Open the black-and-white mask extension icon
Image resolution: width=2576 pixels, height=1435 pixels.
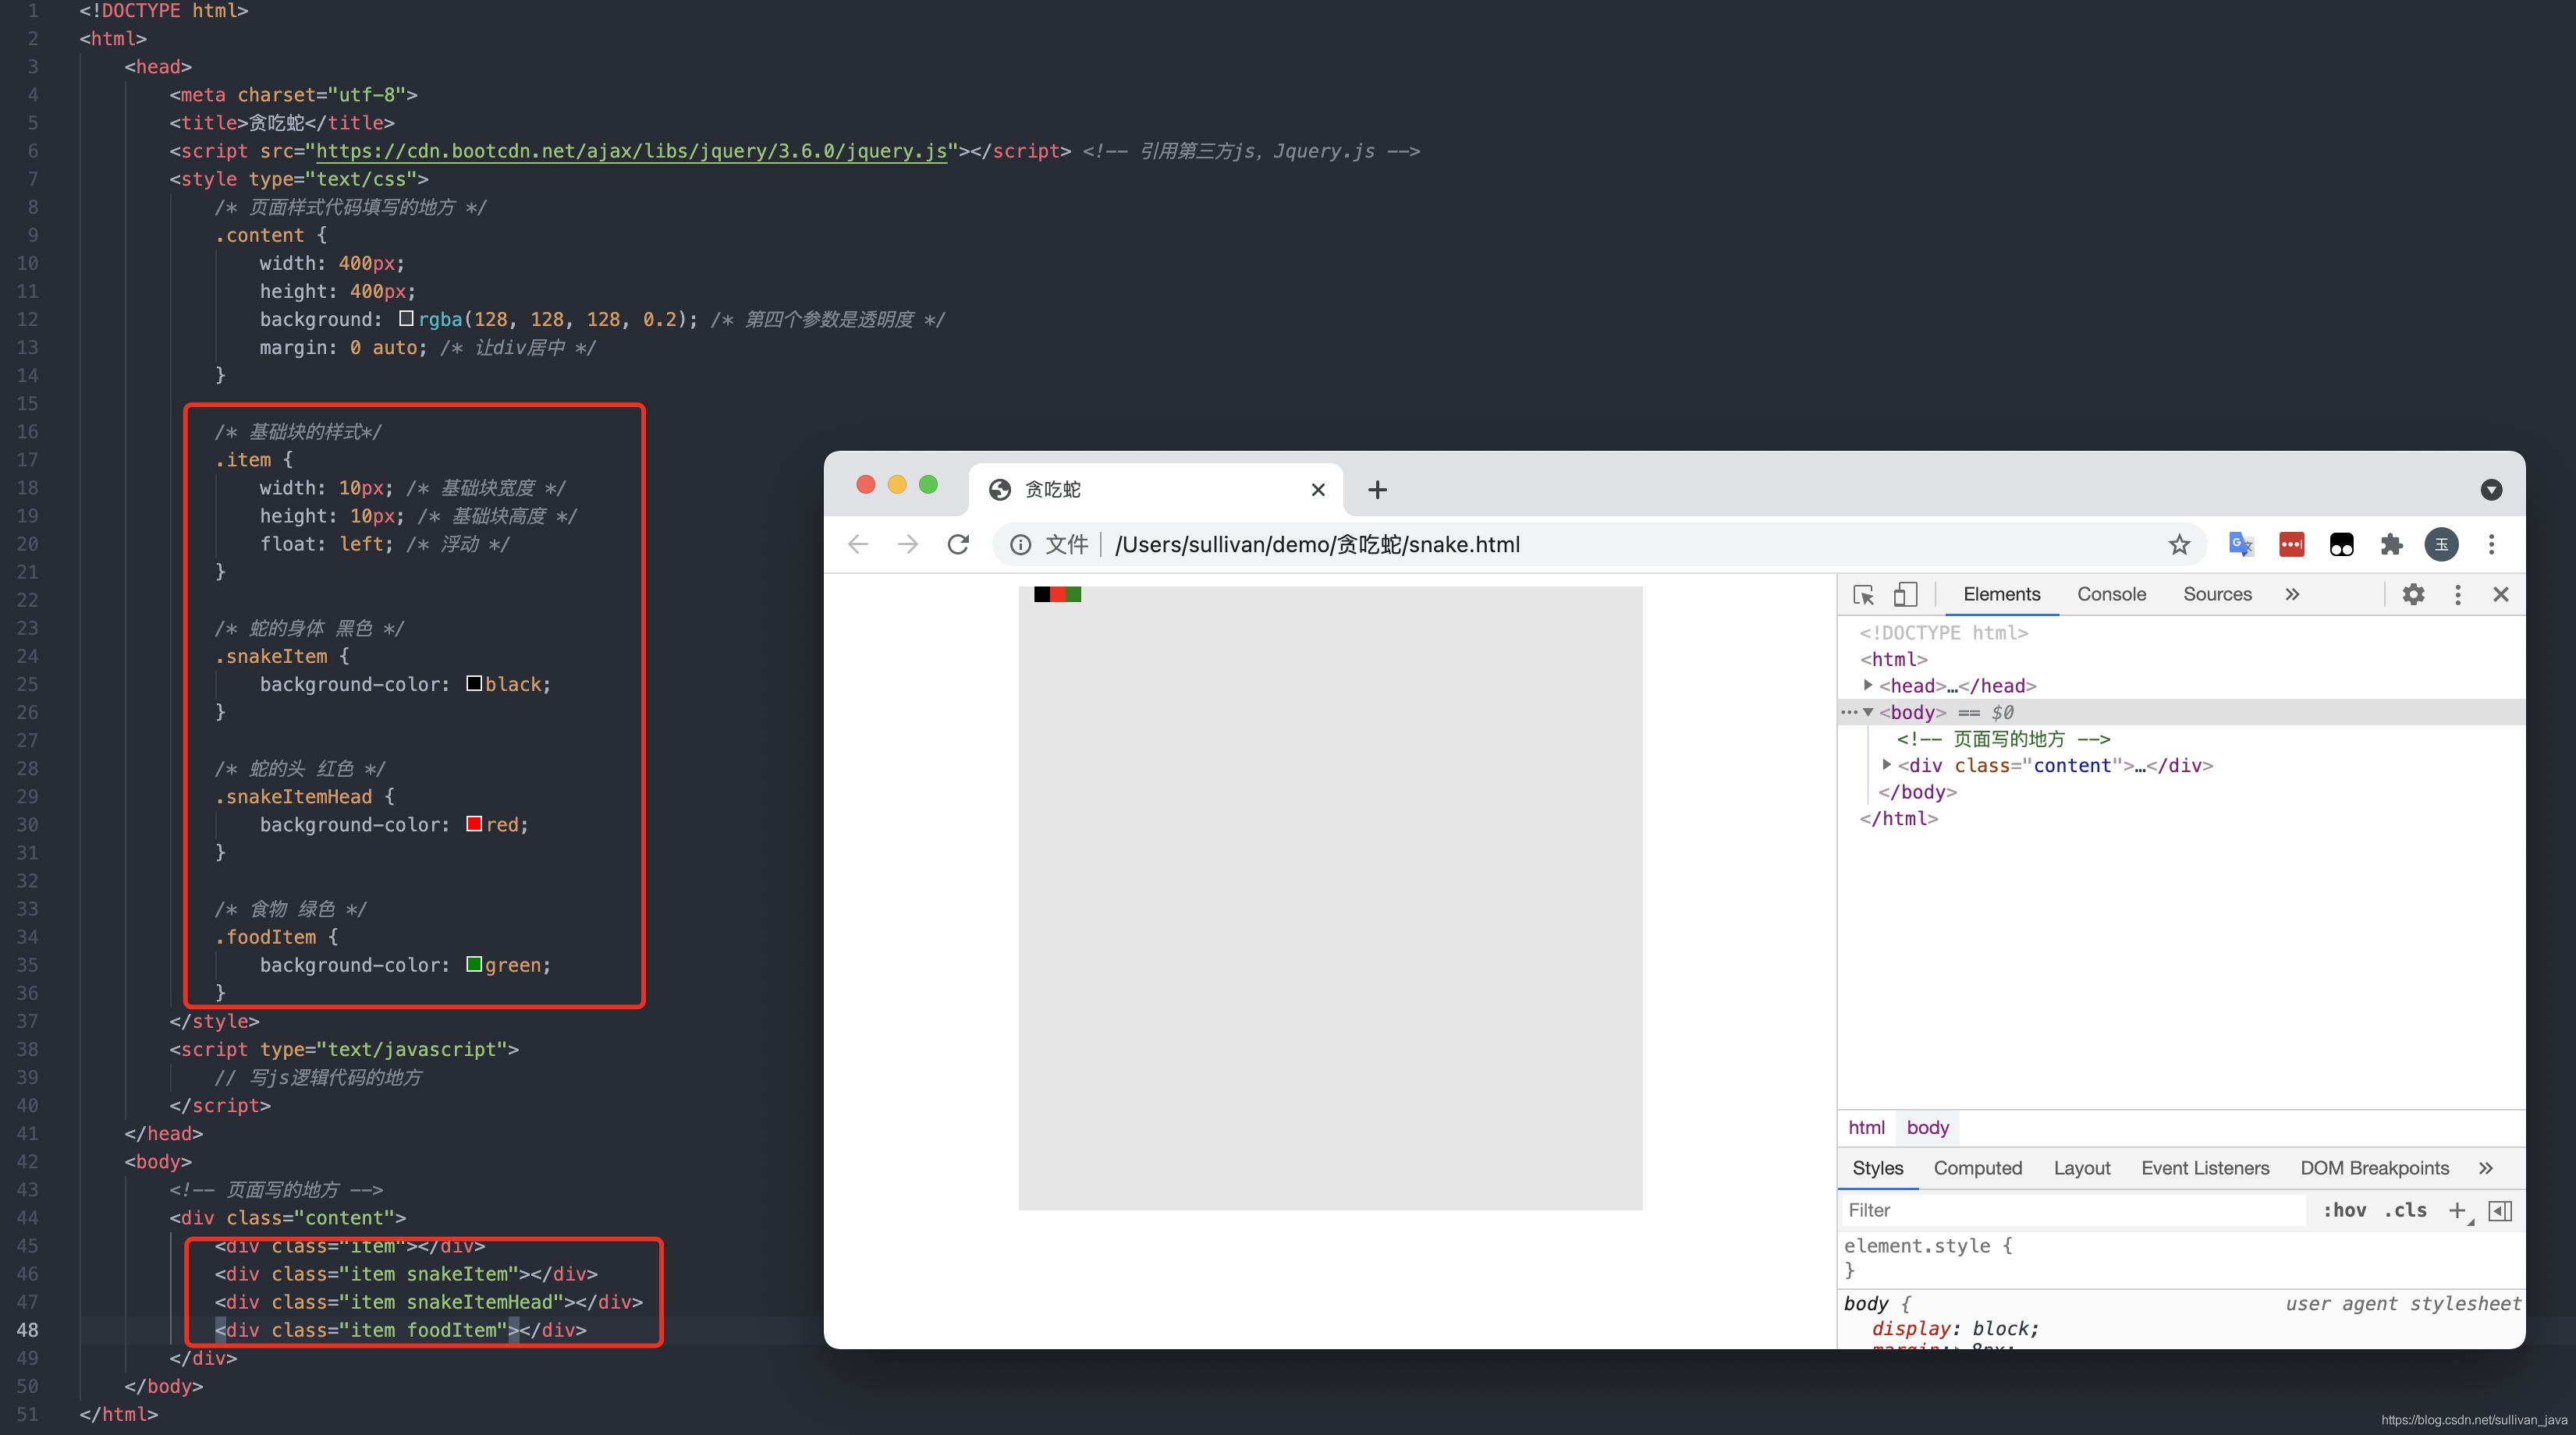coord(2341,544)
